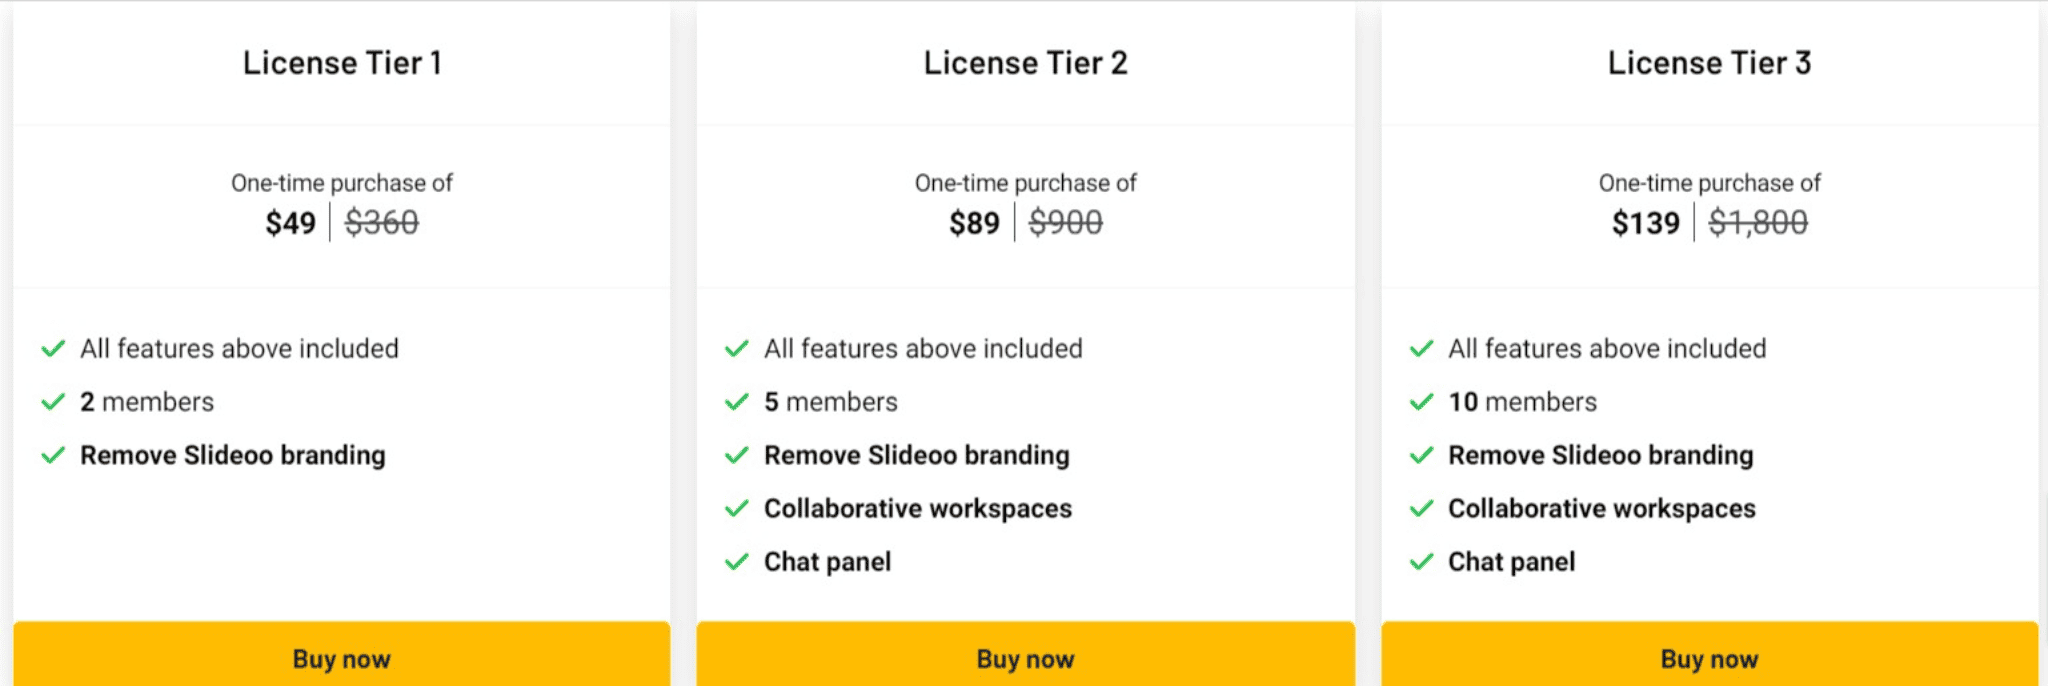This screenshot has width=2048, height=686.
Task: Select the License Tier 2 heading
Action: click(x=1025, y=63)
